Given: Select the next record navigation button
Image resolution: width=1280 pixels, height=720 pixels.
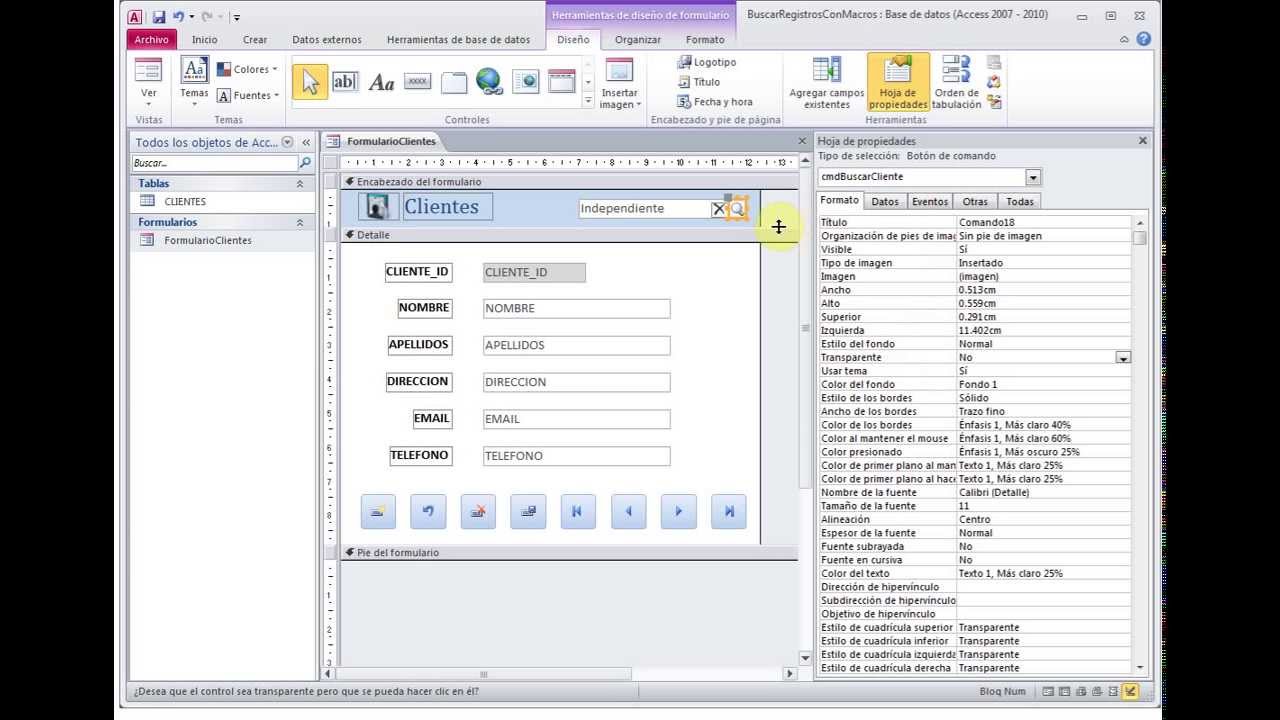Looking at the screenshot, I should point(678,511).
